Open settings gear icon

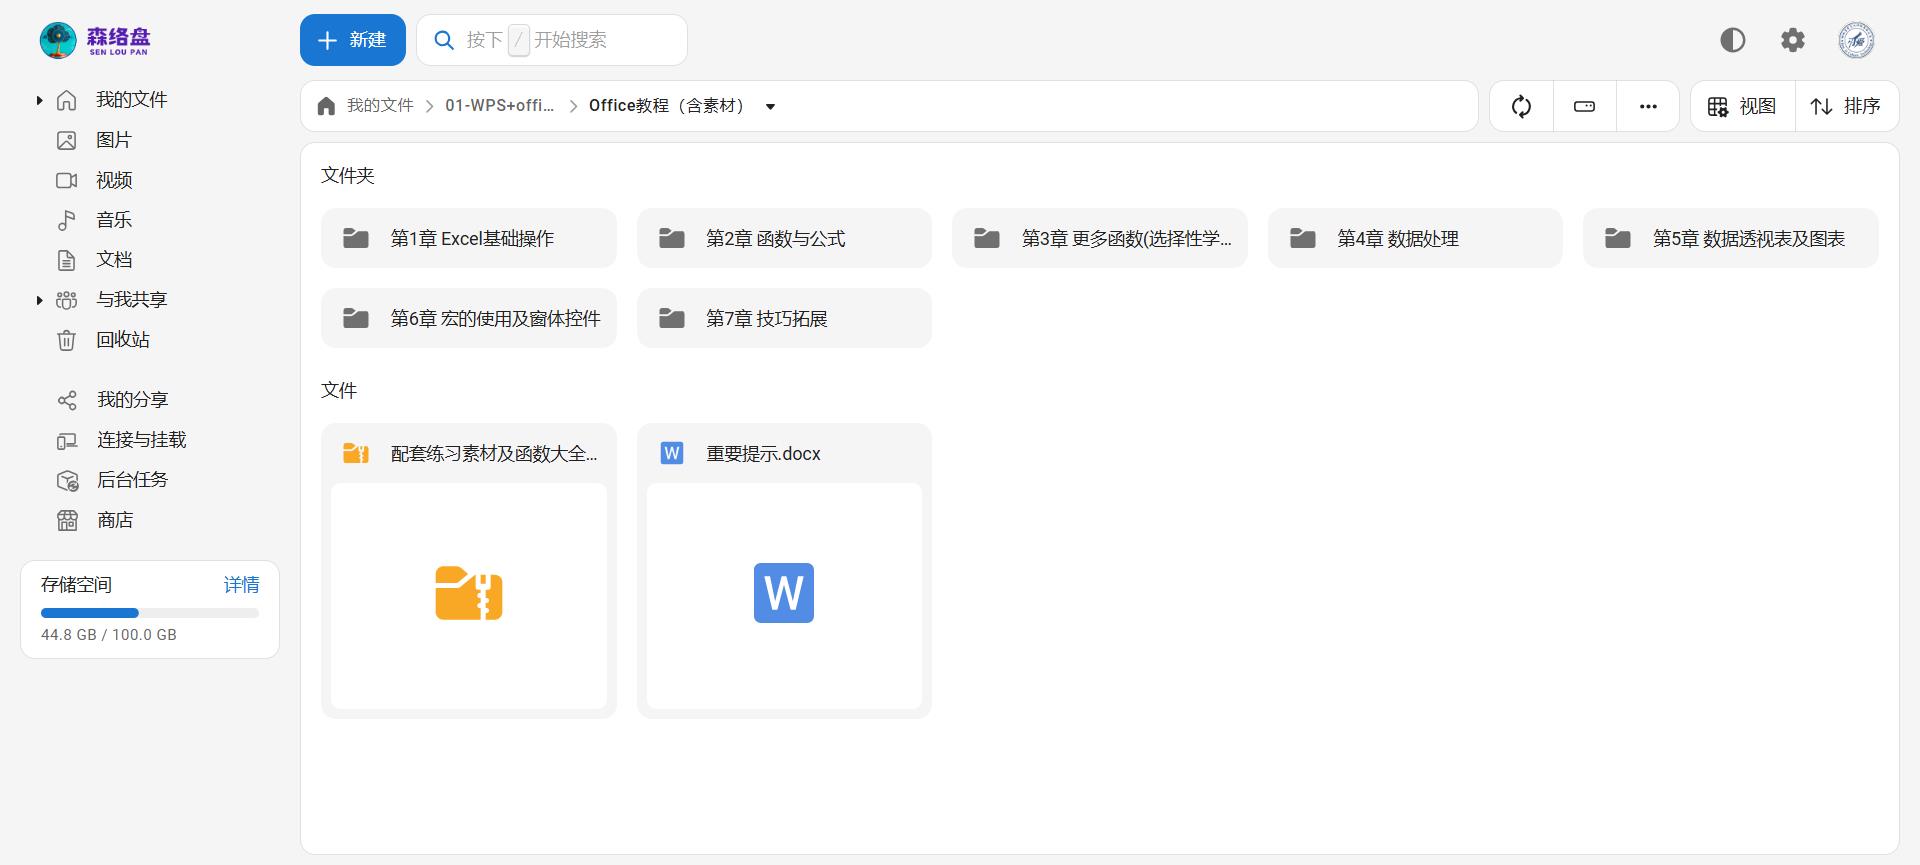click(x=1793, y=40)
